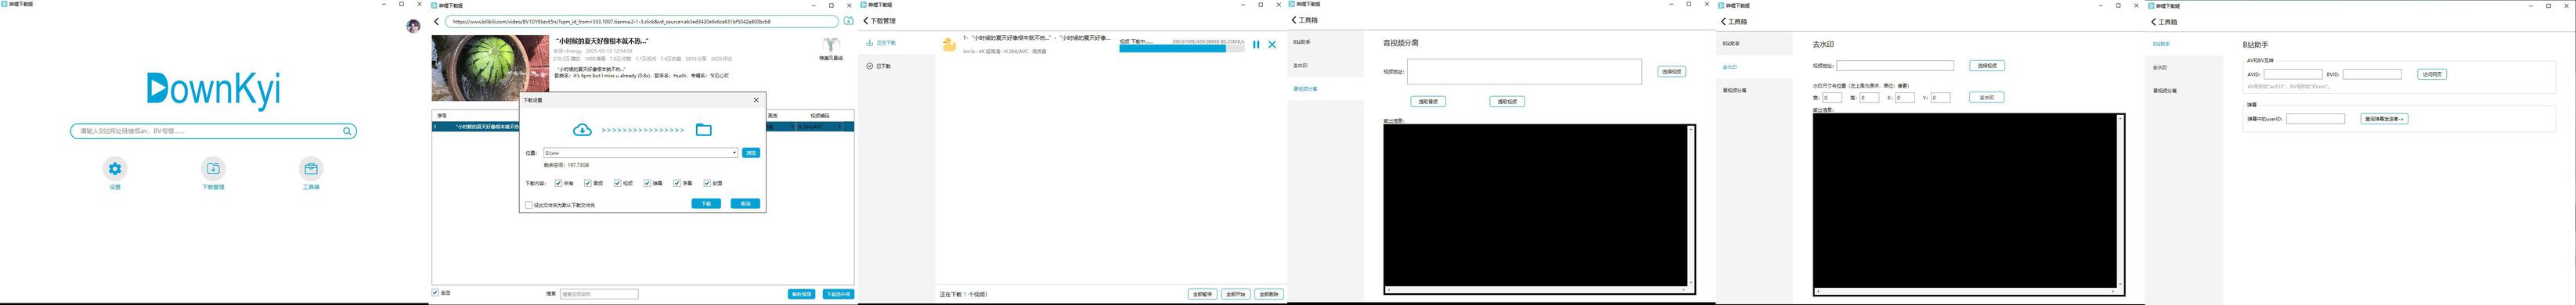Uncheck the 所有 checkbox in download content
Viewport: 2576px width, 305px height.
(x=558, y=183)
